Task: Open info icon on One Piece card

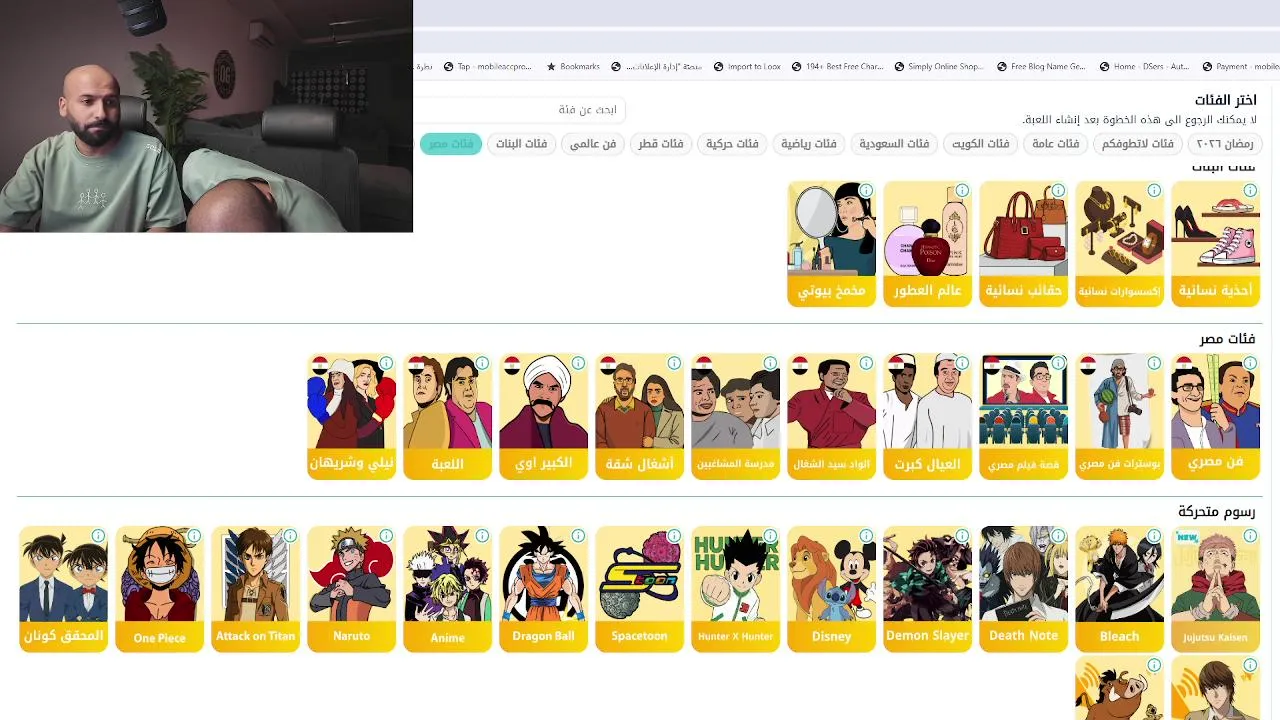Action: 194,536
